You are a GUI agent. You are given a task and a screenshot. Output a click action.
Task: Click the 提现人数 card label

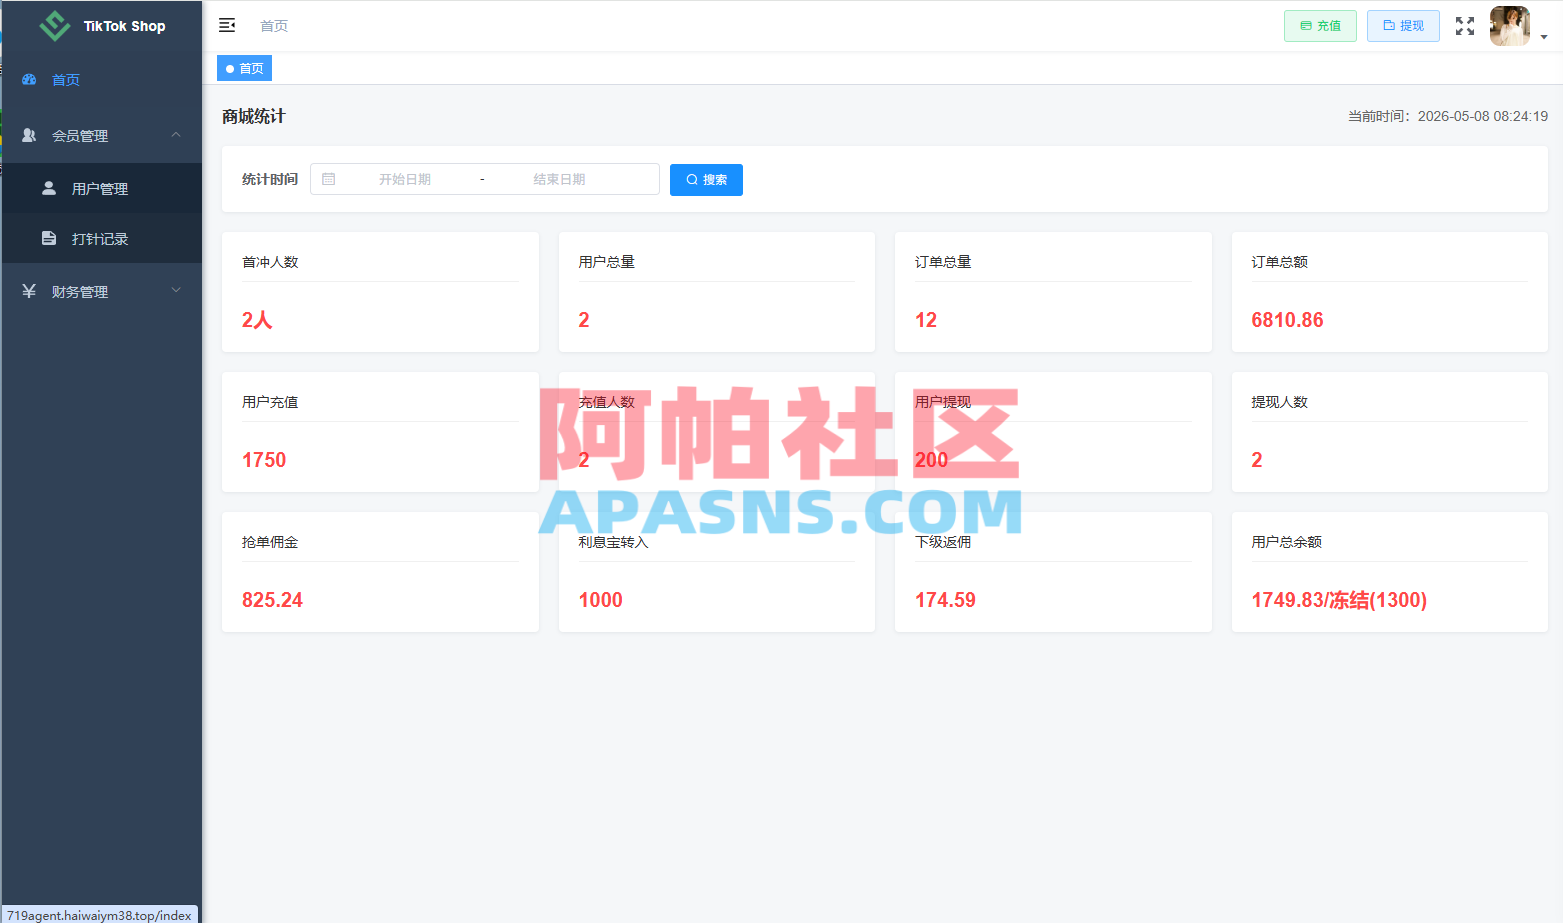(x=1279, y=402)
